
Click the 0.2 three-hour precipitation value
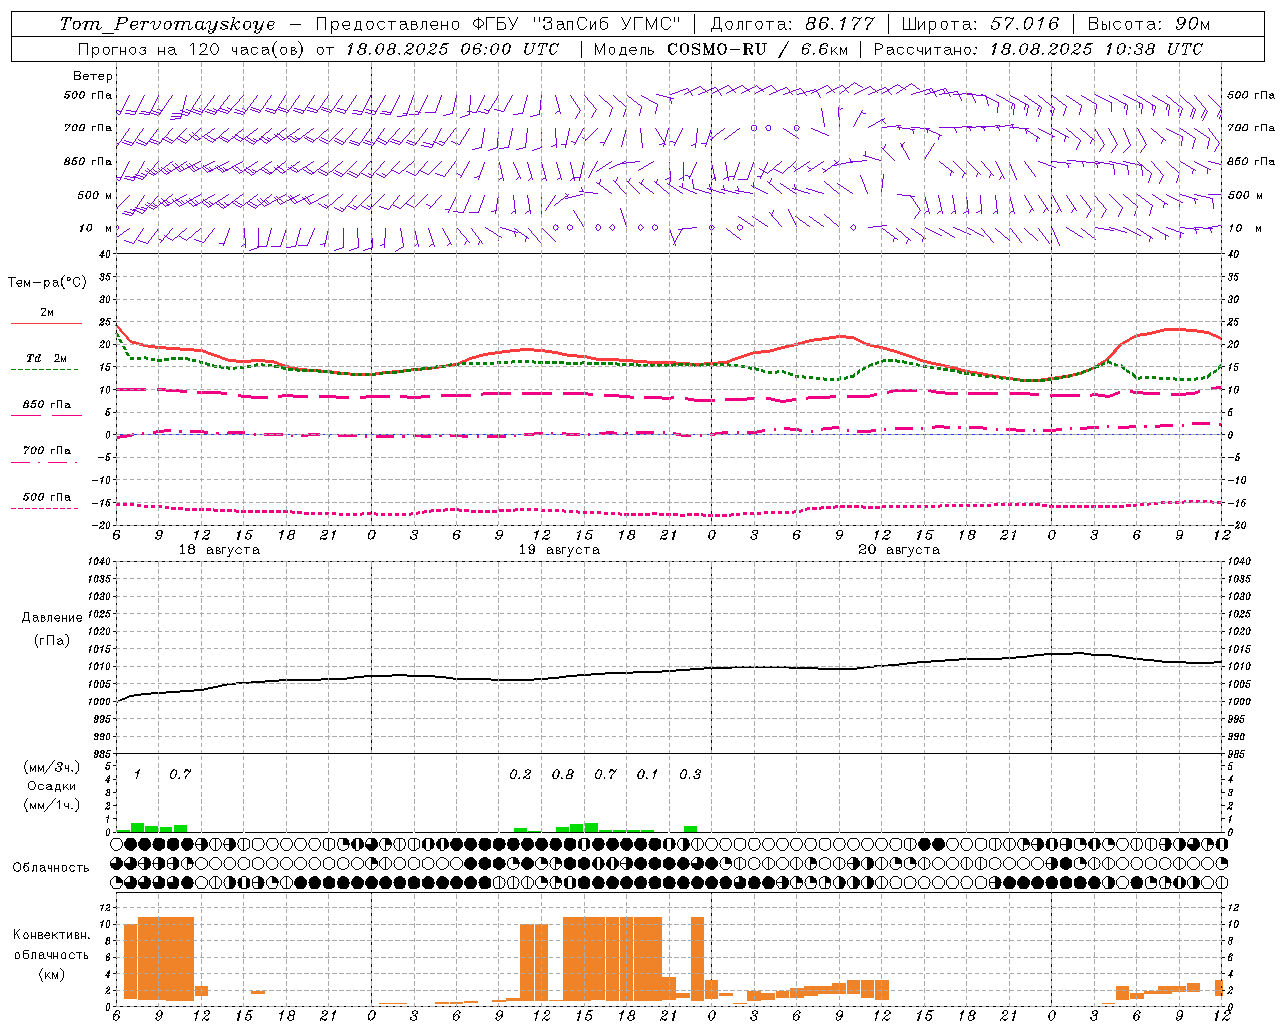tap(520, 775)
